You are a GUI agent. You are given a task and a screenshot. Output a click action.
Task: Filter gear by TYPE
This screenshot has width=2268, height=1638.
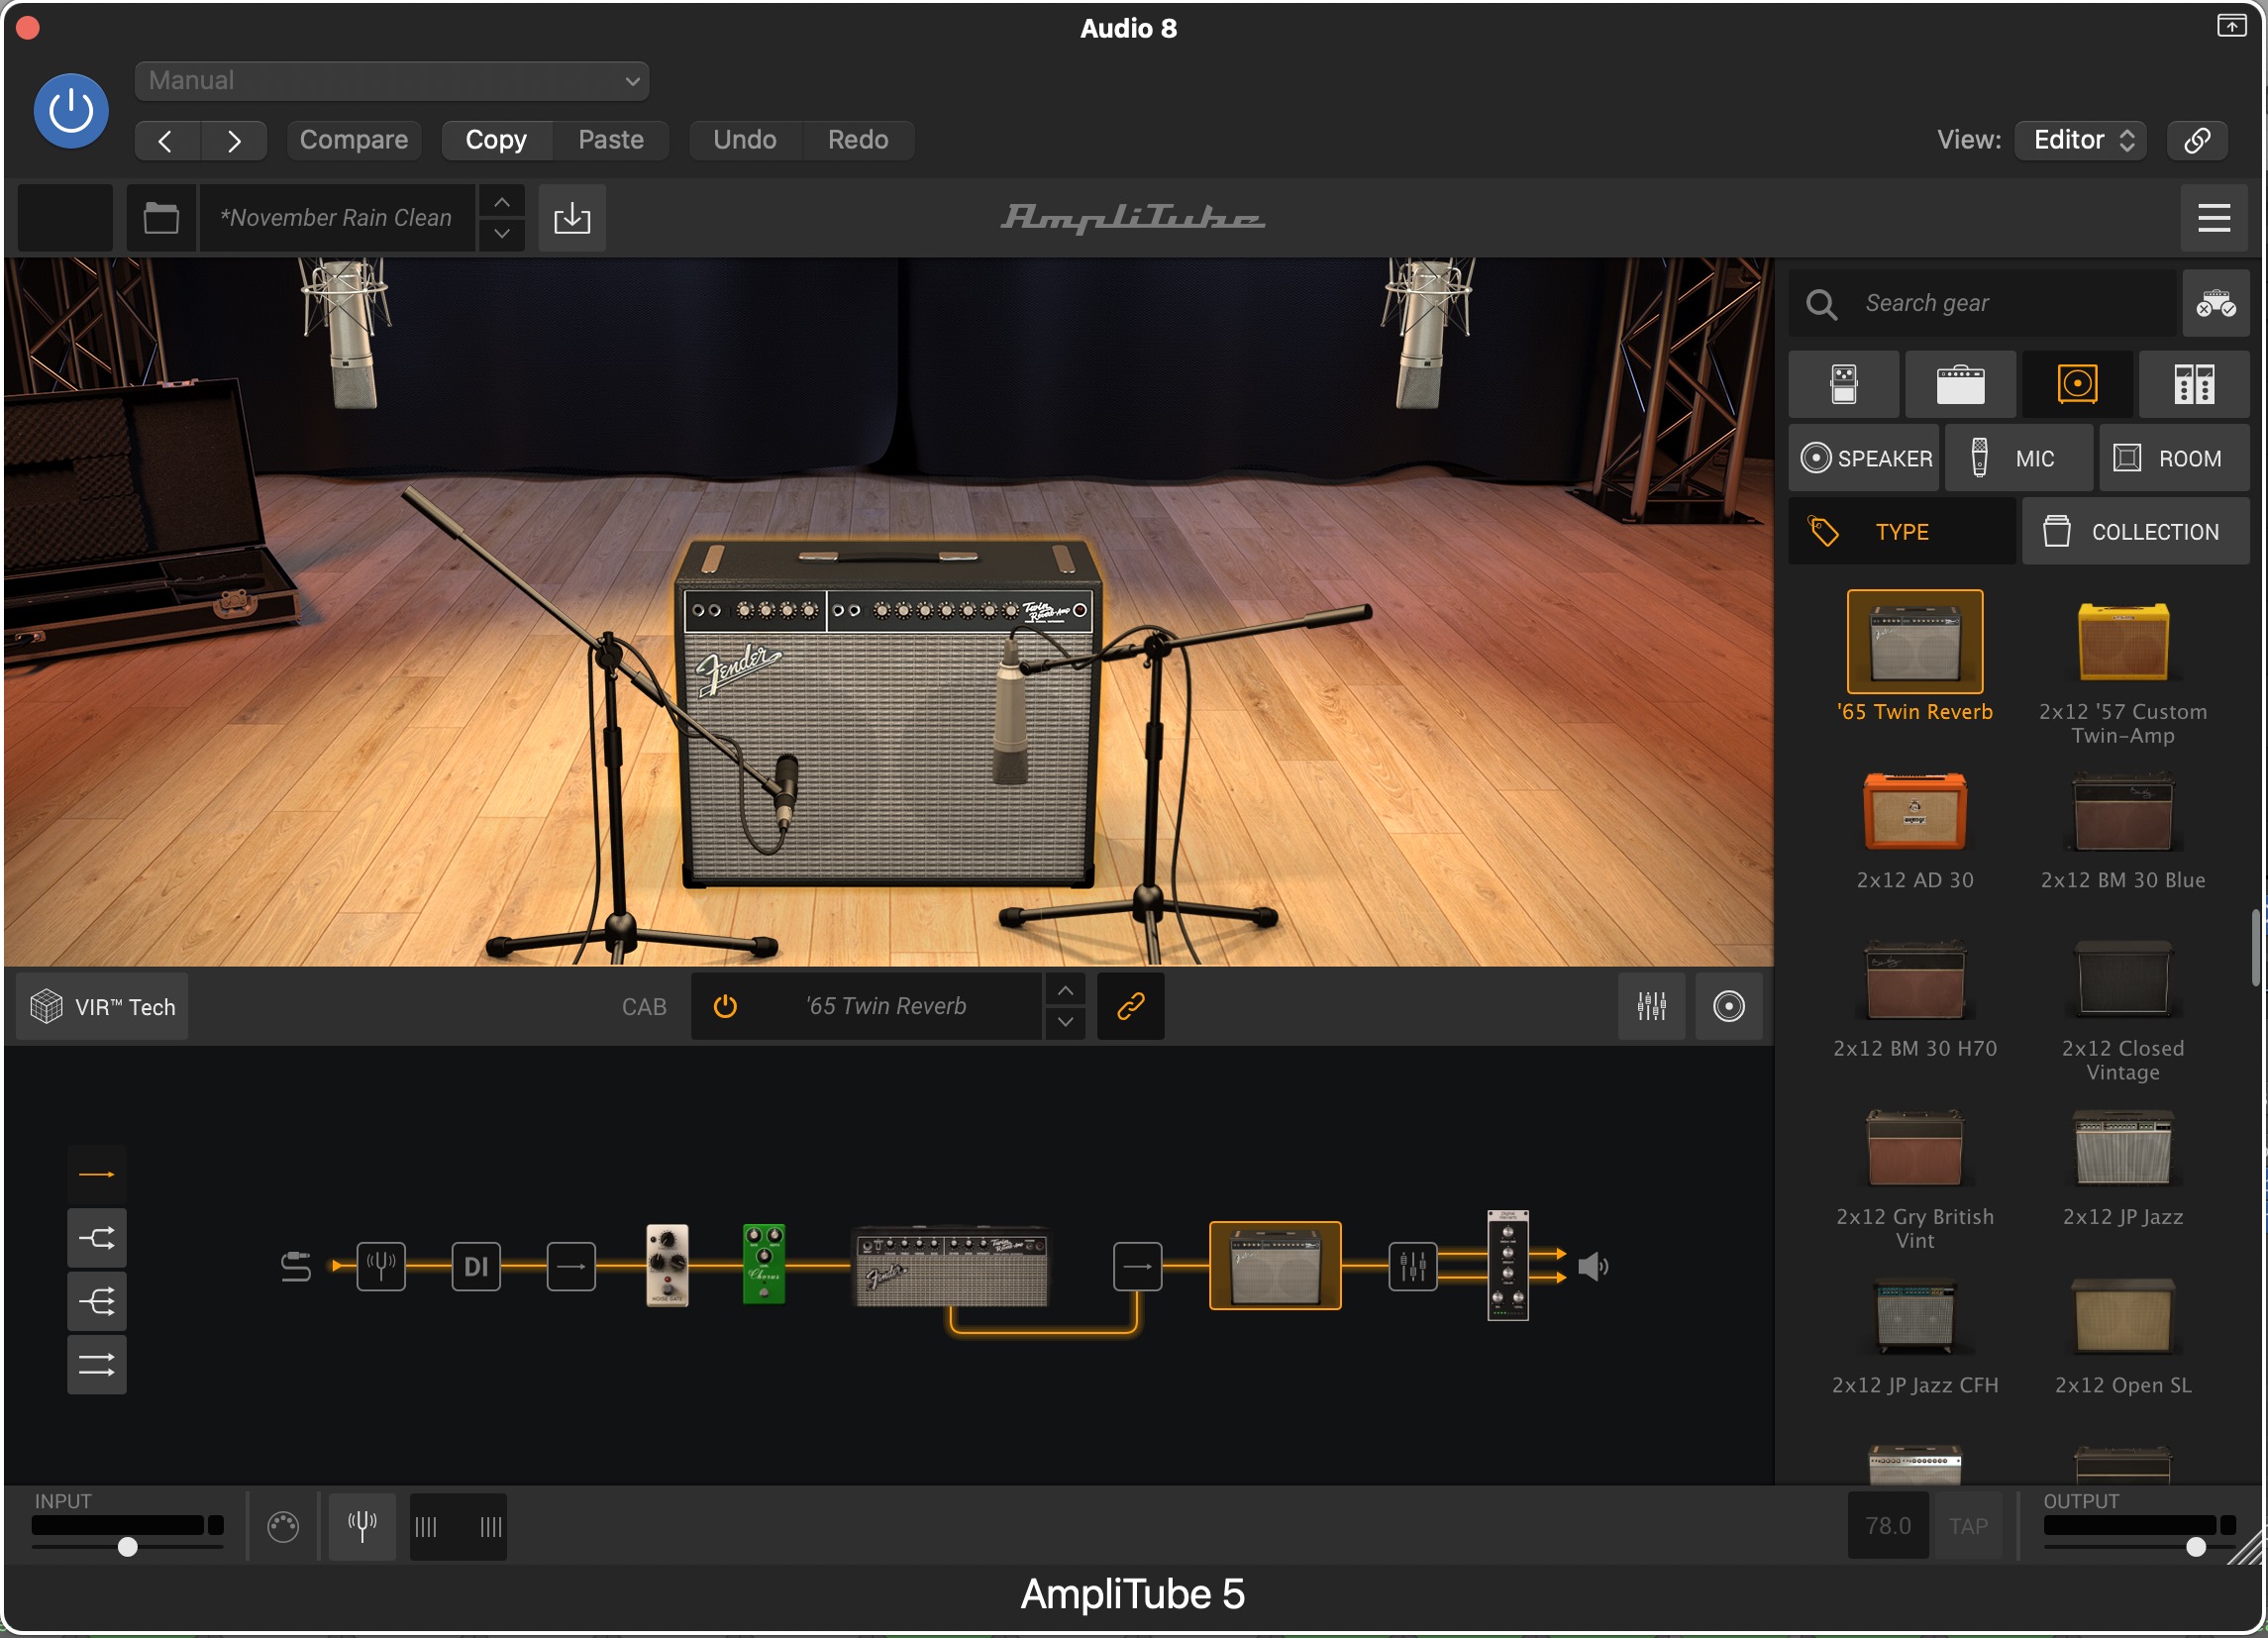pyautogui.click(x=1902, y=533)
